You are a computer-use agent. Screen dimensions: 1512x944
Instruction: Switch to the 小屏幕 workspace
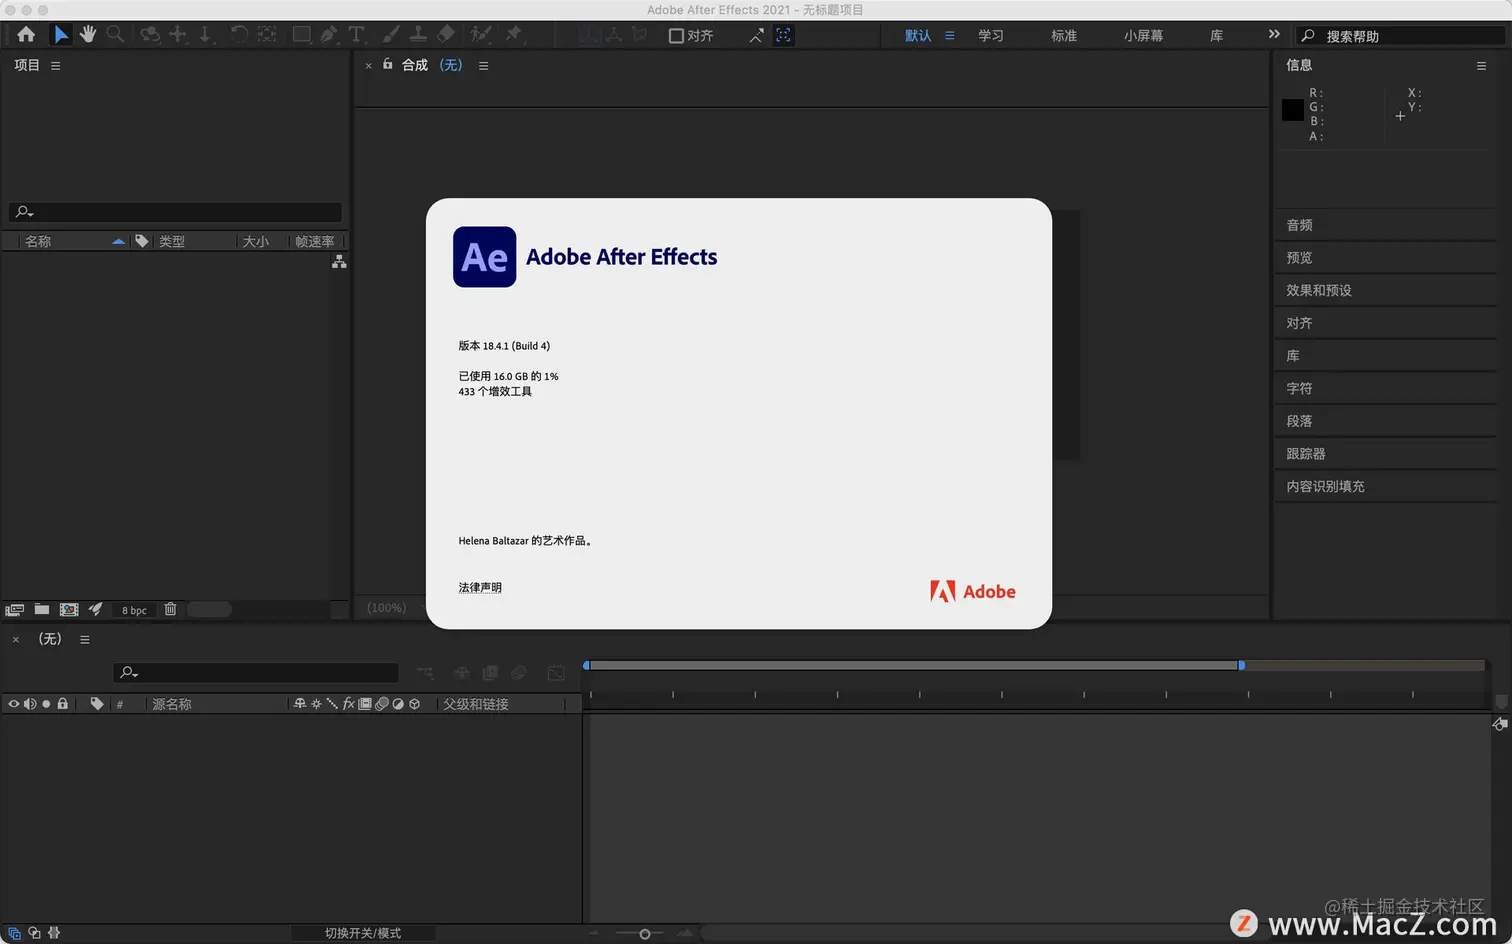pos(1143,36)
